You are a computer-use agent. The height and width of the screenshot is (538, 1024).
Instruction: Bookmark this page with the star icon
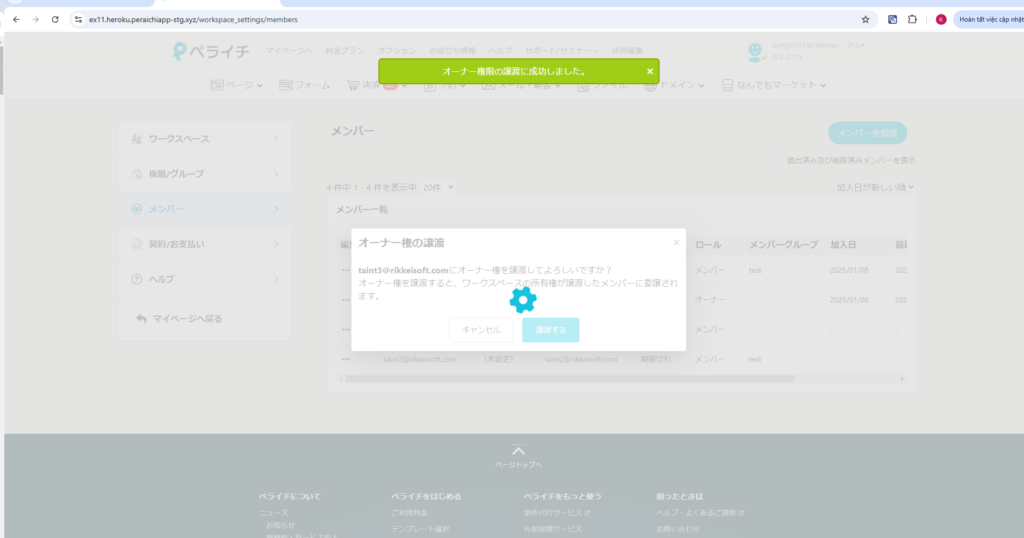[865, 19]
